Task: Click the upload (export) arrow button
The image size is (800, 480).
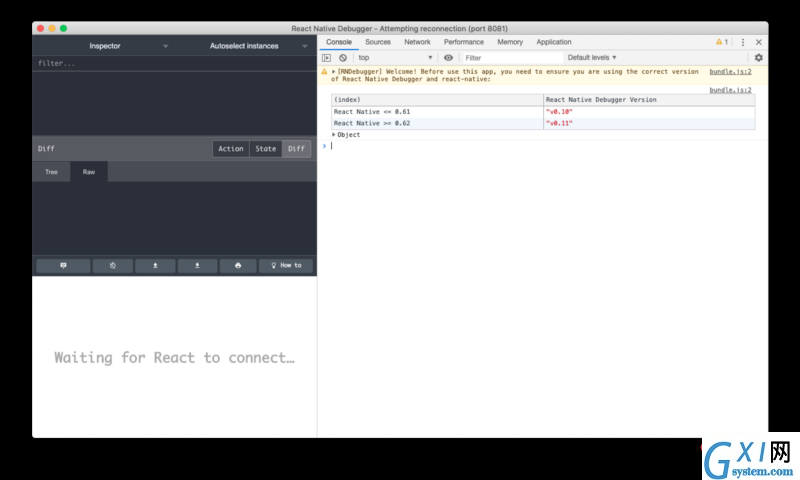Action: 155,265
